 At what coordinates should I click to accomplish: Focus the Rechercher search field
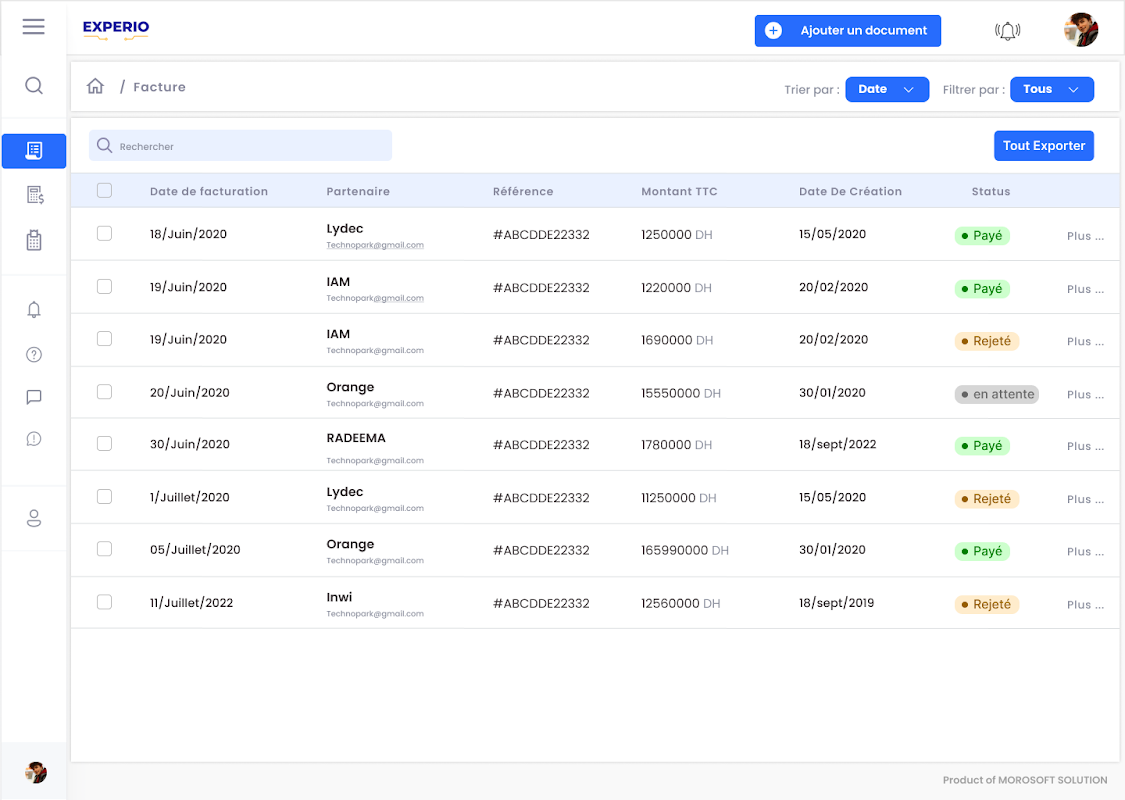(250, 146)
